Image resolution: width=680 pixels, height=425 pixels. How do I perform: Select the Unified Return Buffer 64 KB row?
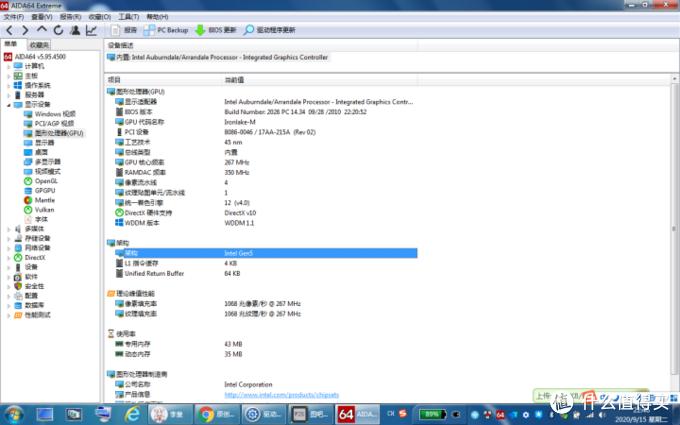tap(266, 273)
